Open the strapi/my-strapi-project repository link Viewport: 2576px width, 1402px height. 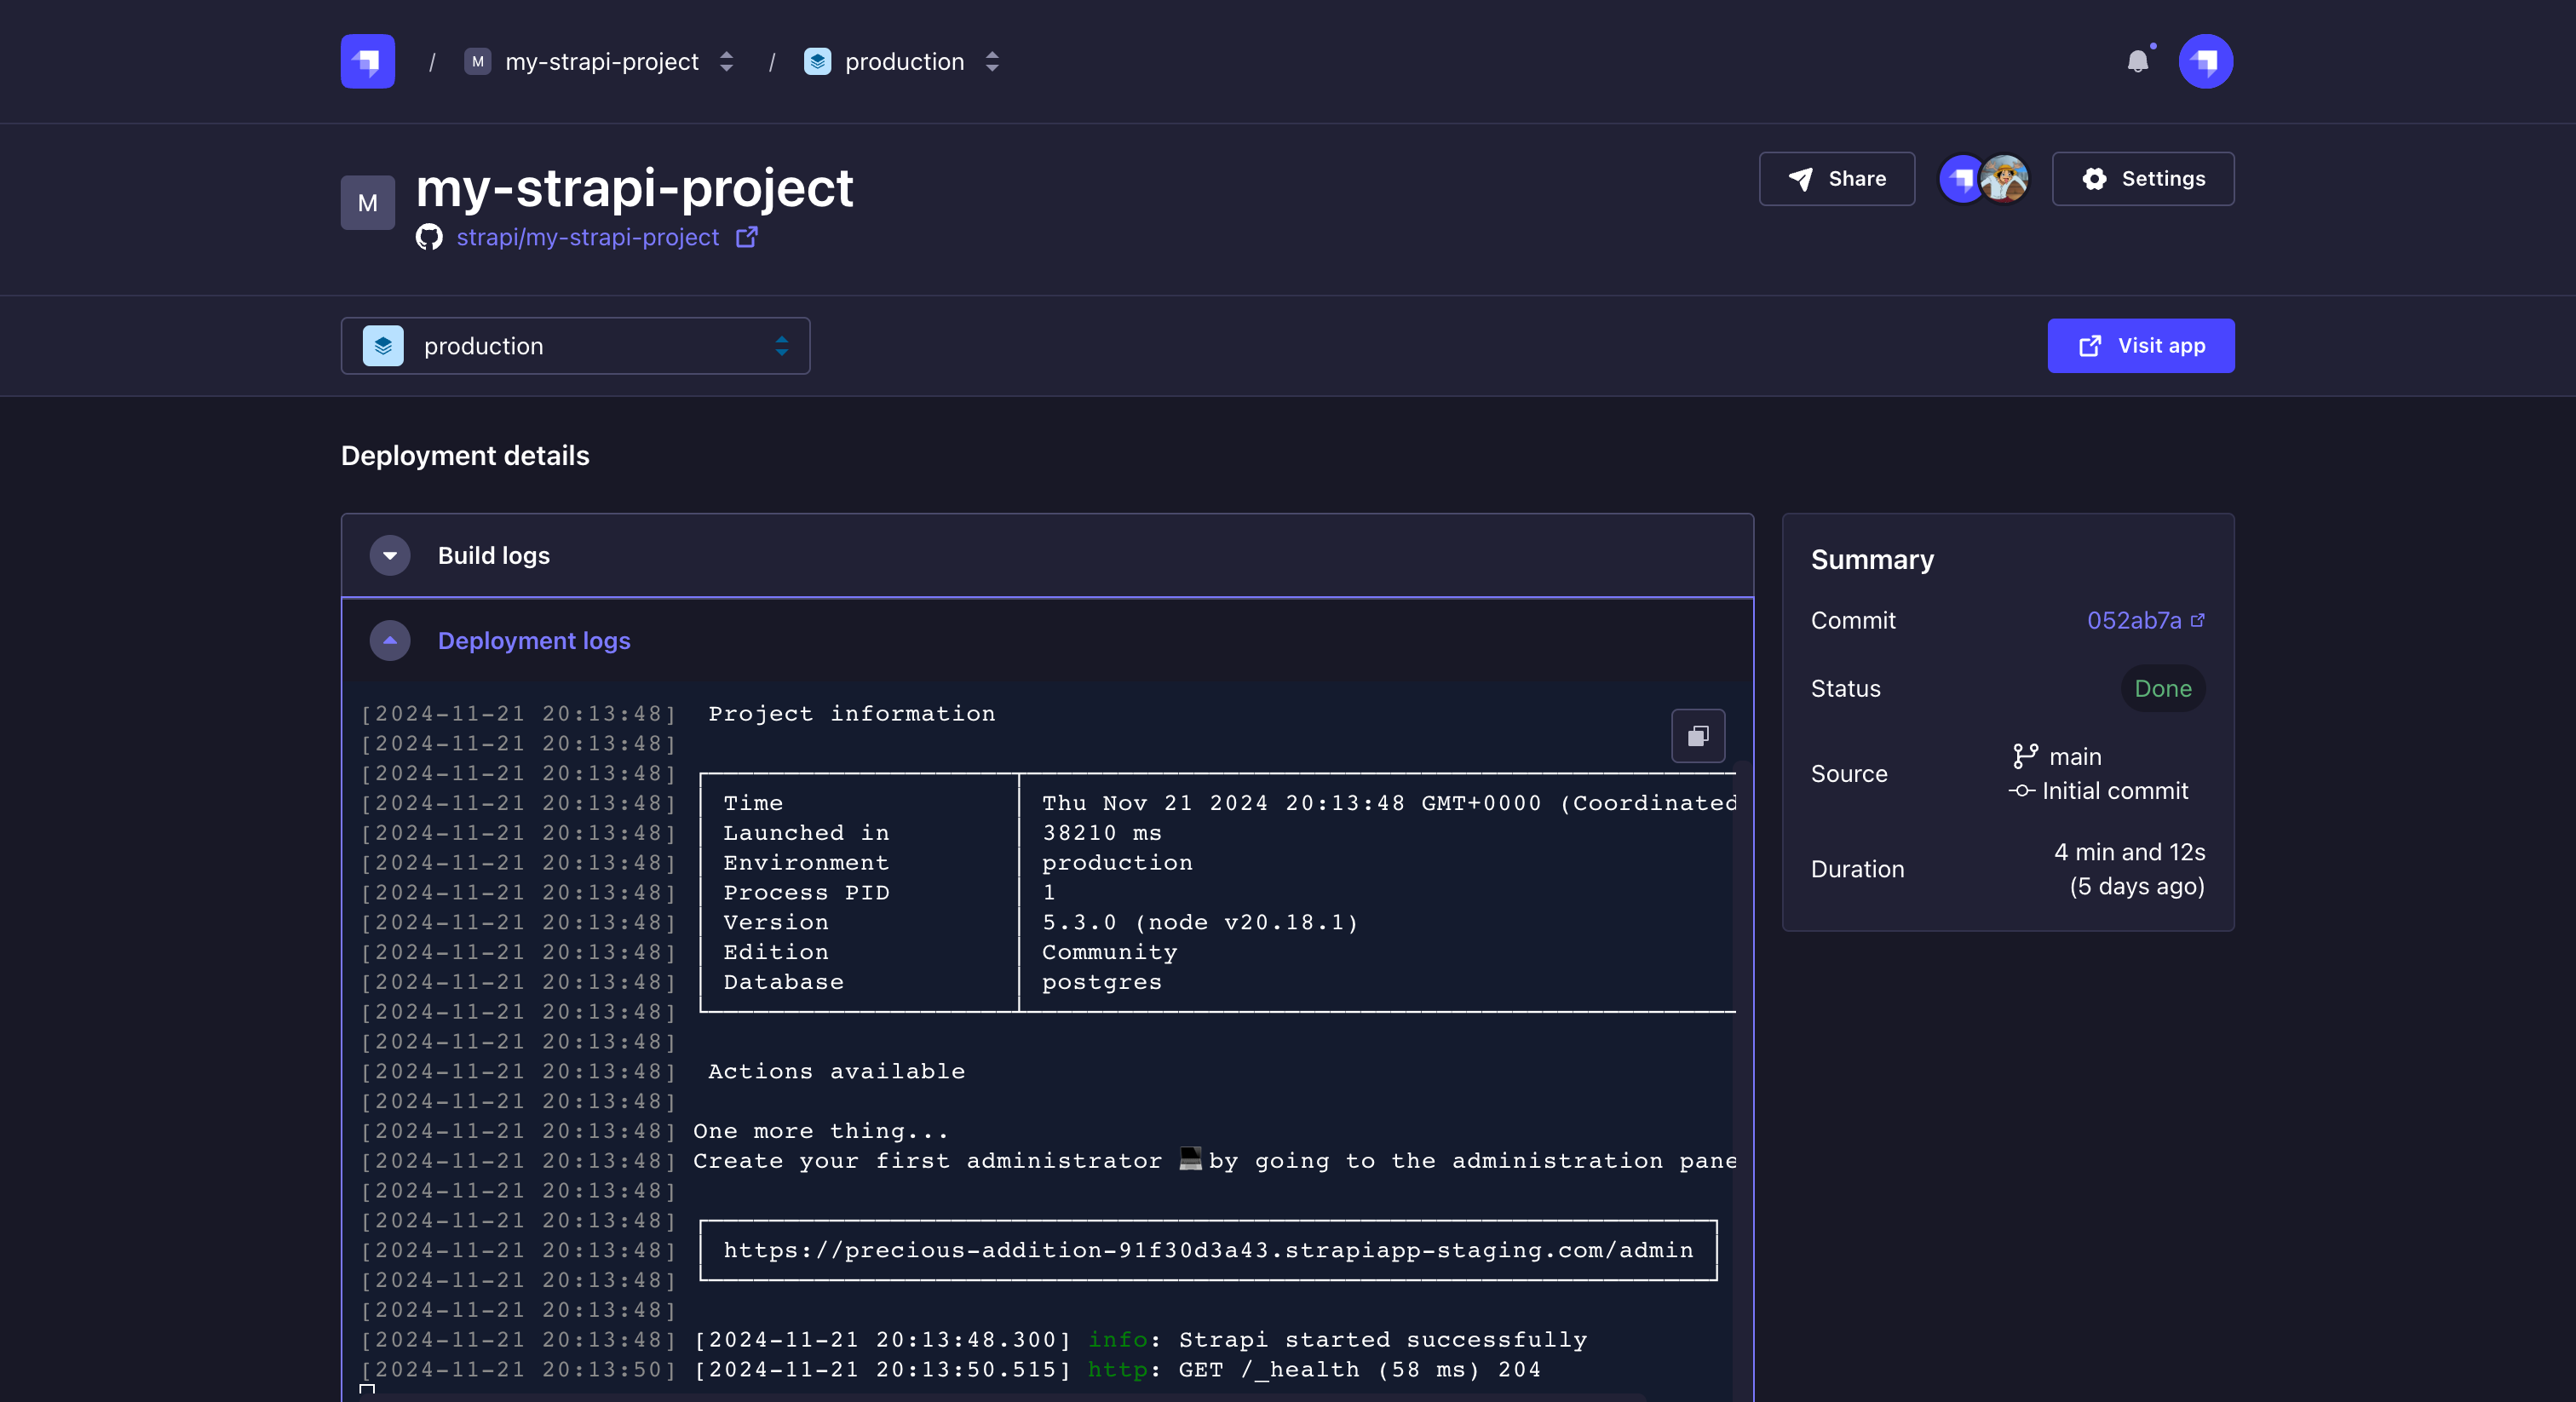click(x=587, y=237)
